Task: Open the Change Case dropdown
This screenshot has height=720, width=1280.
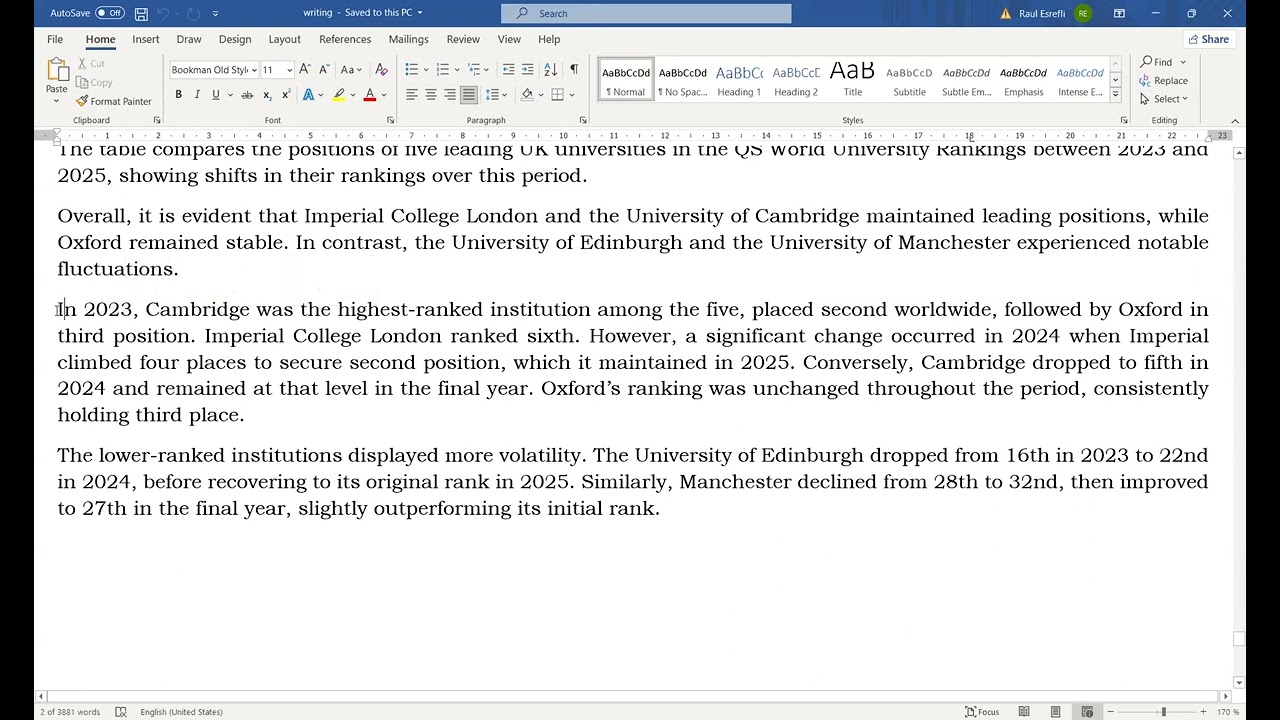Action: (351, 69)
